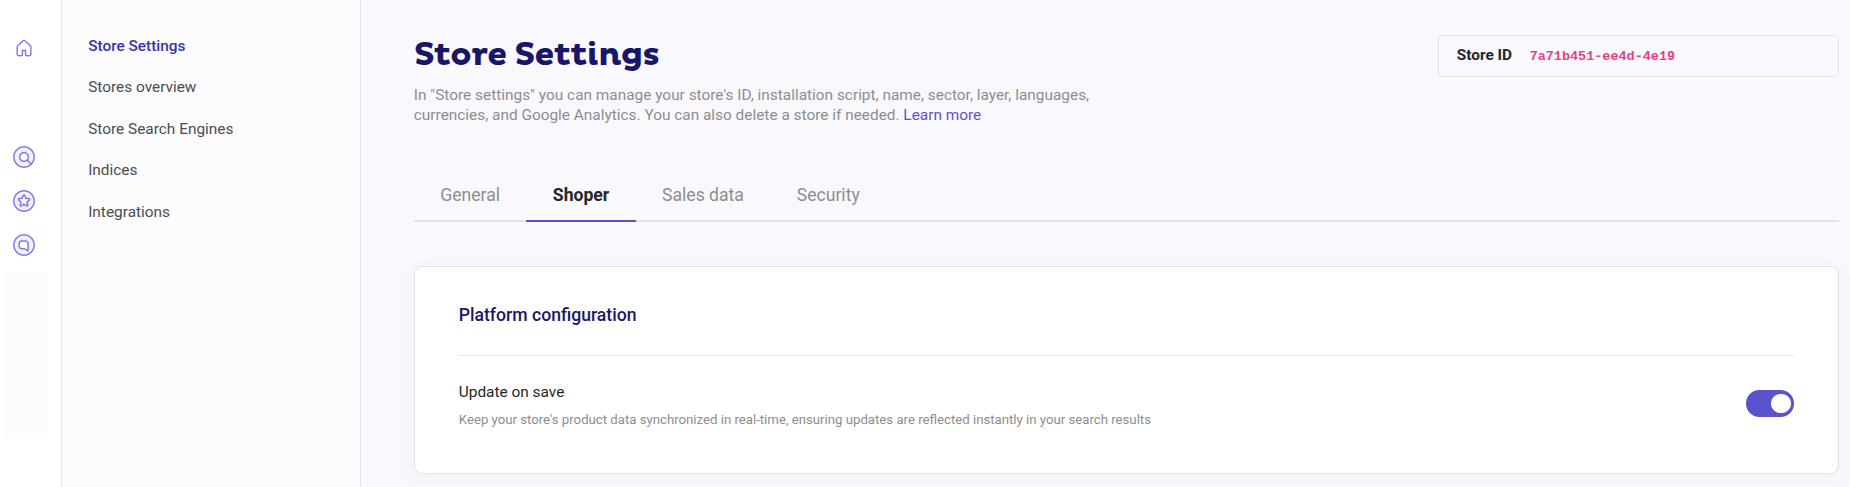Go to Indices in the side menu
1850x487 pixels.
[x=113, y=170]
